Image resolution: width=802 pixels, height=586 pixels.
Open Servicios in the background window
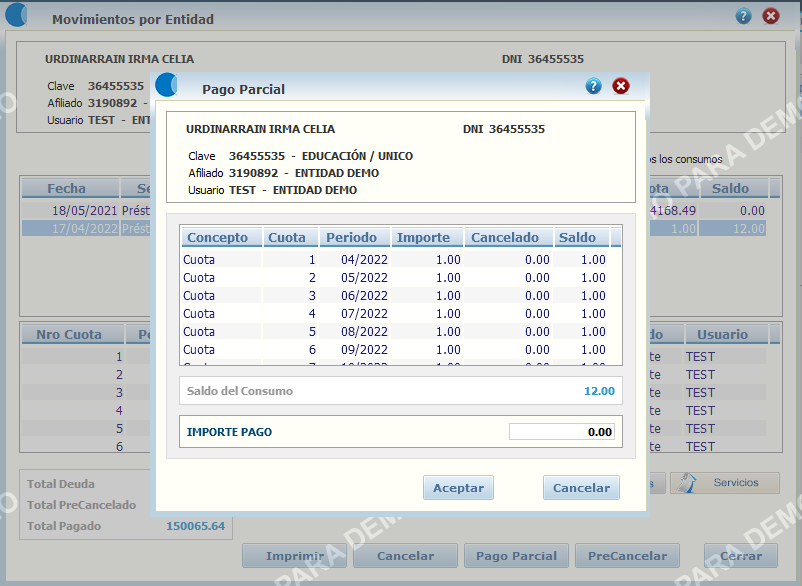[725, 483]
